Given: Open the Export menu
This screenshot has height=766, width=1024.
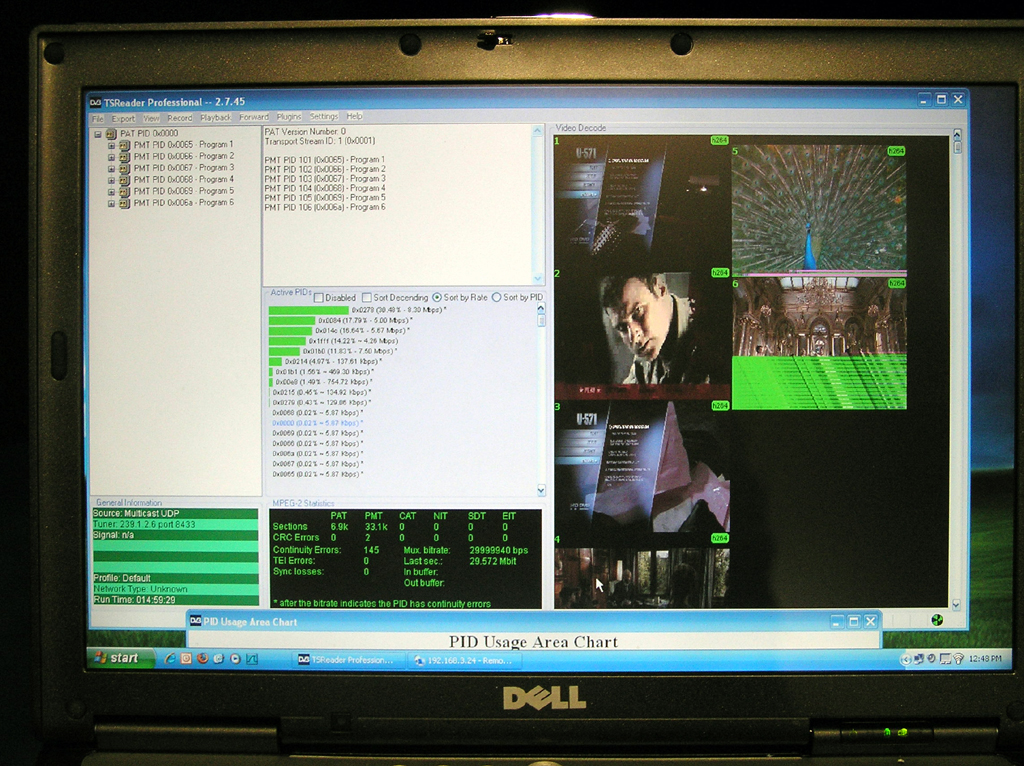Looking at the screenshot, I should [123, 119].
